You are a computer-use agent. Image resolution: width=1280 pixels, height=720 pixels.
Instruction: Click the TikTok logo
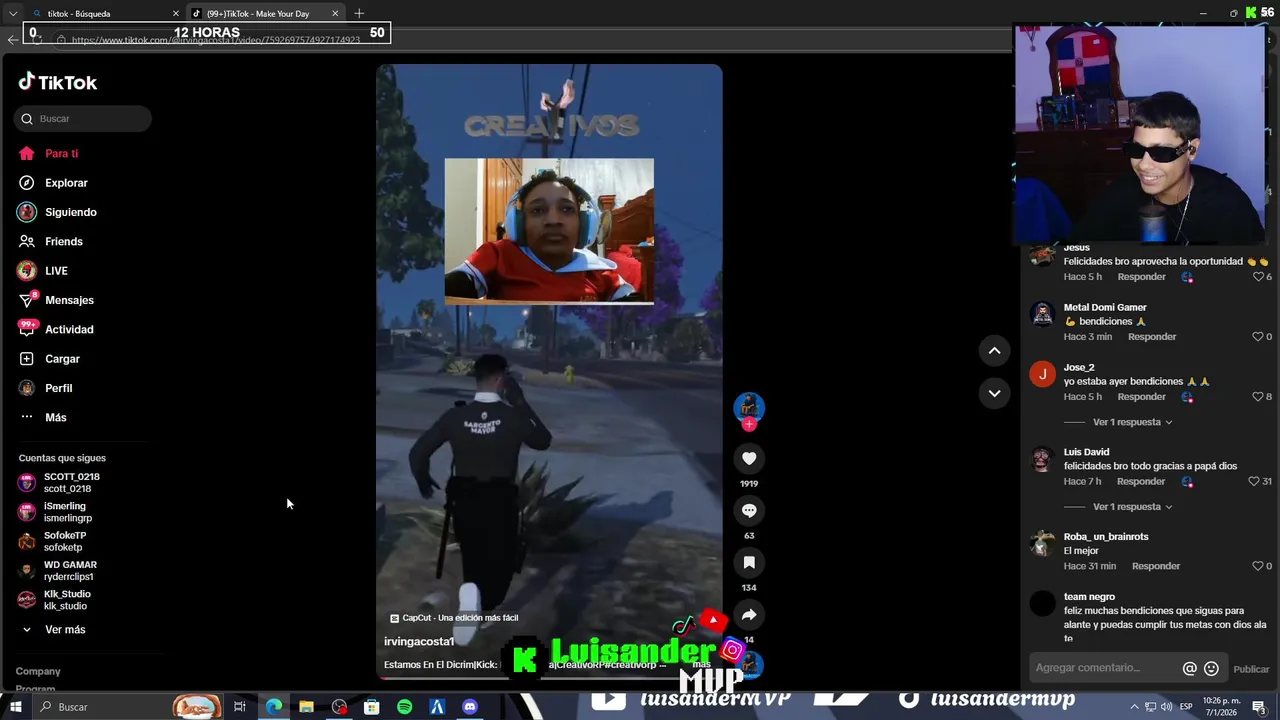57,82
